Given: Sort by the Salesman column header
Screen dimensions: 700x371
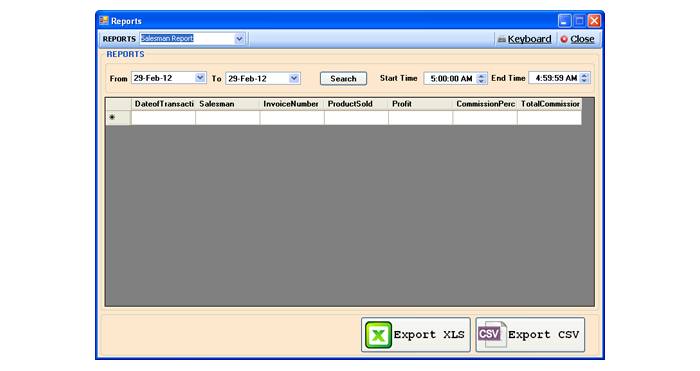Looking at the screenshot, I should point(228,104).
